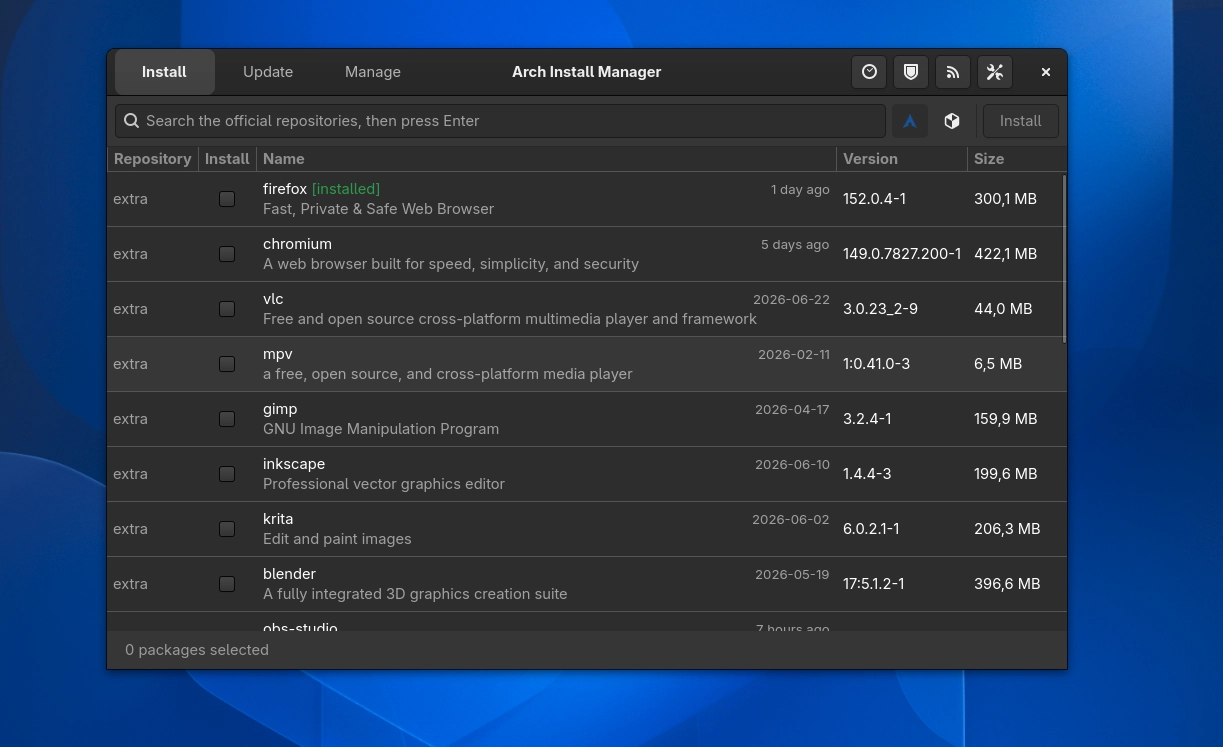The image size is (1223, 747).
Task: Click version 152.0.4-1 cell
Action: pos(874,199)
